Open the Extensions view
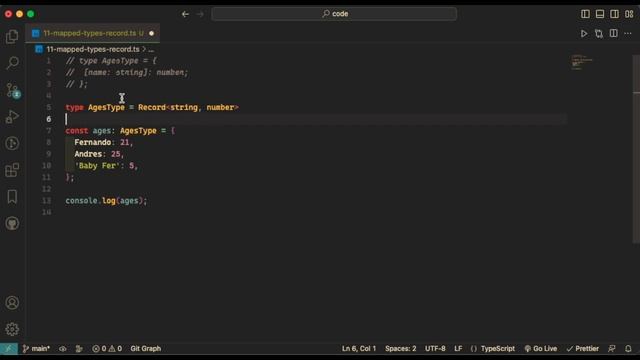The image size is (640, 360). click(12, 170)
